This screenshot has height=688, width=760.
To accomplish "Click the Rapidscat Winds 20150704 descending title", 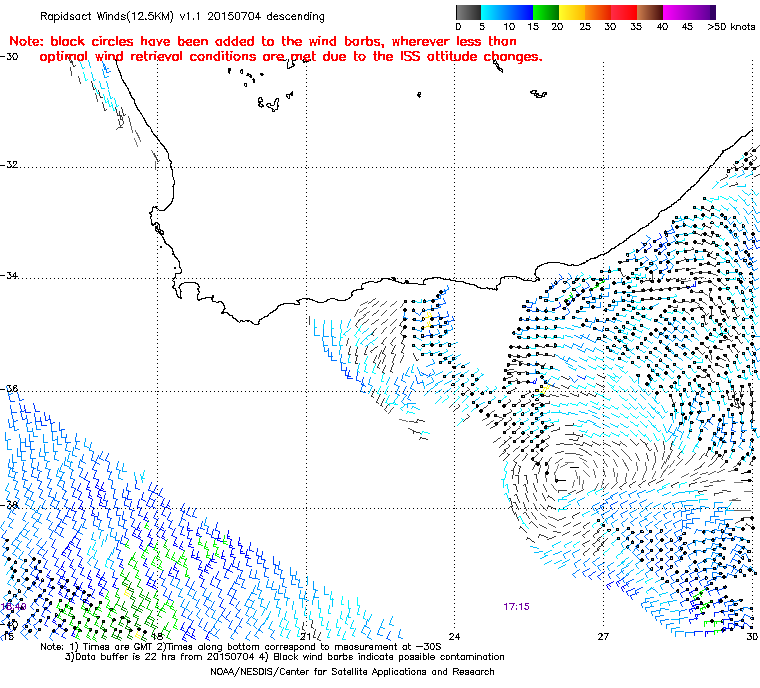I will [x=182, y=16].
